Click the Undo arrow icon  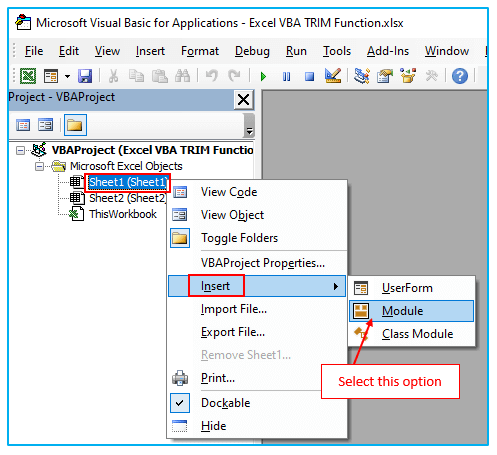coord(212,76)
